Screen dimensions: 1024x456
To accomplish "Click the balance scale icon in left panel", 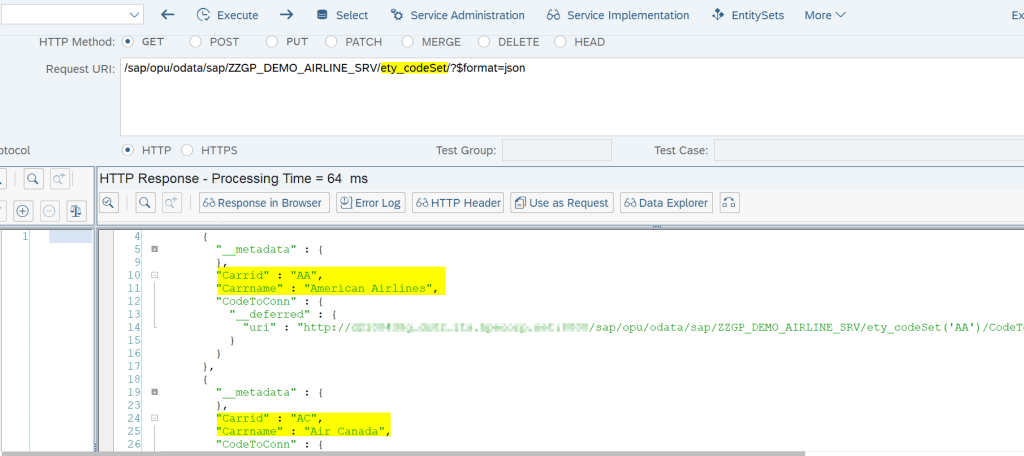I will [x=76, y=211].
